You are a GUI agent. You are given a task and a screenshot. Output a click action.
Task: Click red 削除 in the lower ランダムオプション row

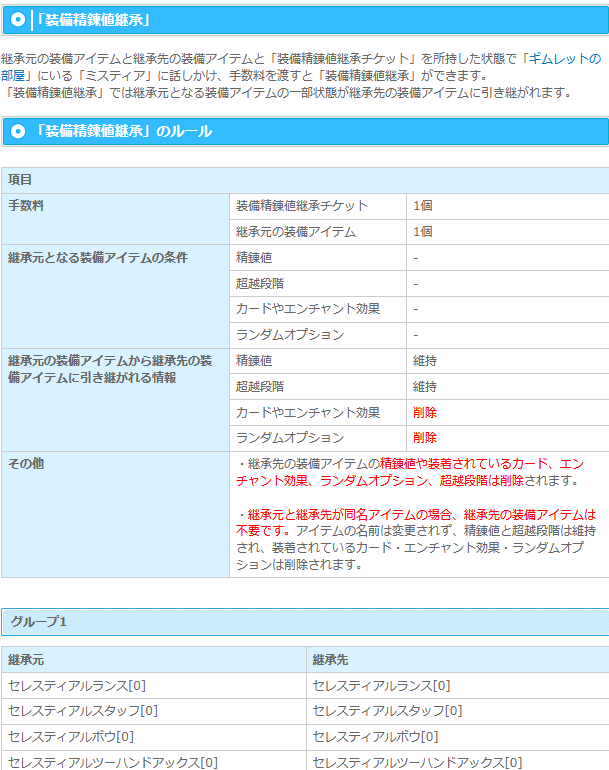click(x=425, y=438)
